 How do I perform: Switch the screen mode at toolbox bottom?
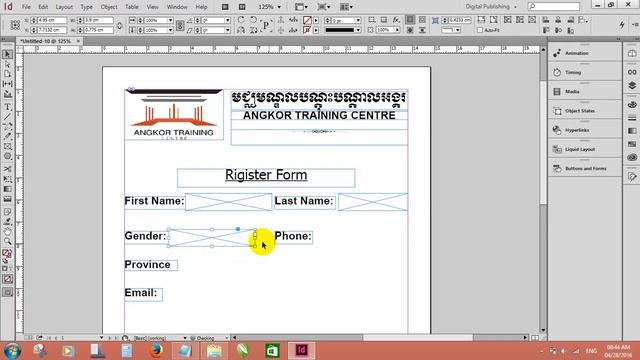click(7, 292)
